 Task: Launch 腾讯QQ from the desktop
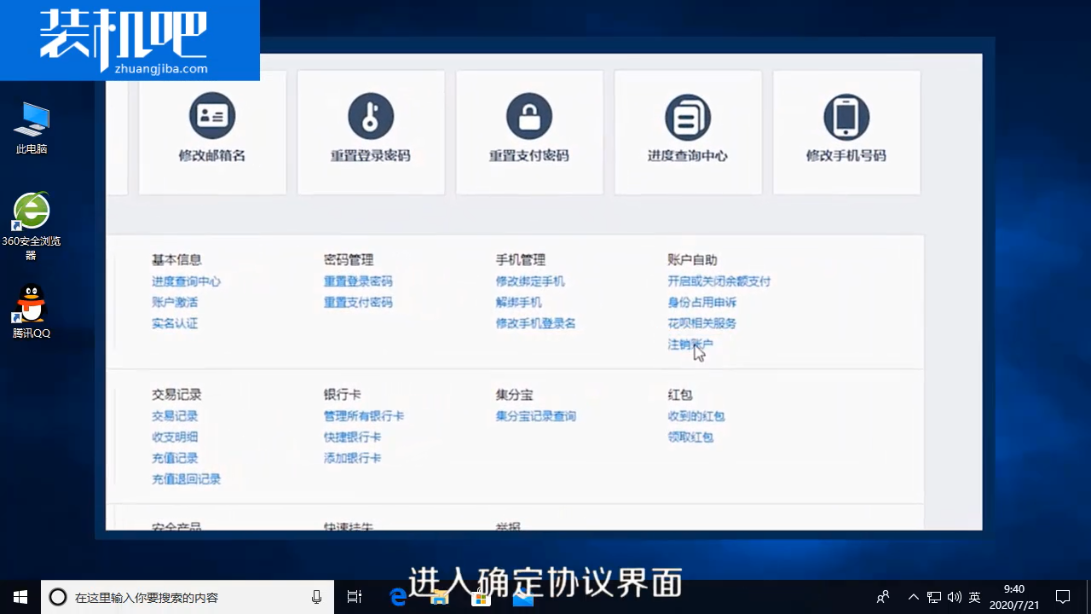31,305
